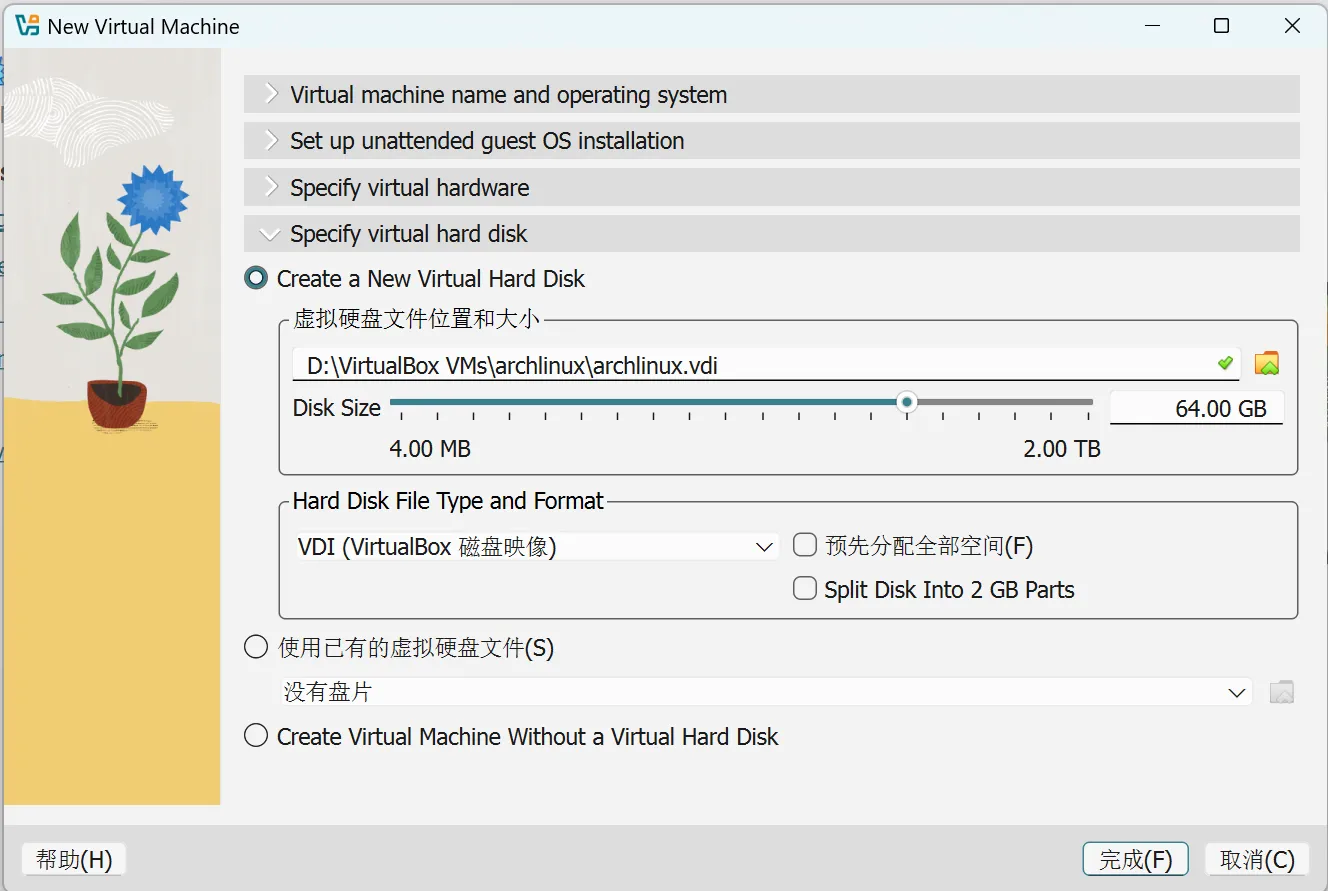This screenshot has width=1328, height=891.
Task: Click the 帮助(H) help button
Action: pos(74,860)
